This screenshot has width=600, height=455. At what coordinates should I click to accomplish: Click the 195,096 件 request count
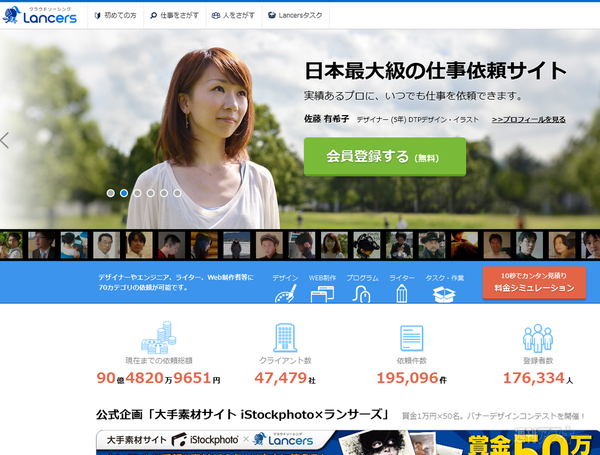click(411, 378)
